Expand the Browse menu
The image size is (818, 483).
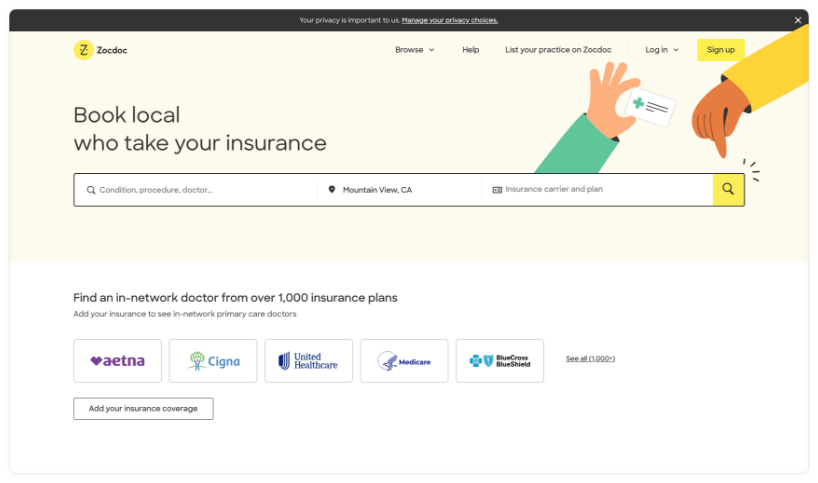pyautogui.click(x=414, y=50)
